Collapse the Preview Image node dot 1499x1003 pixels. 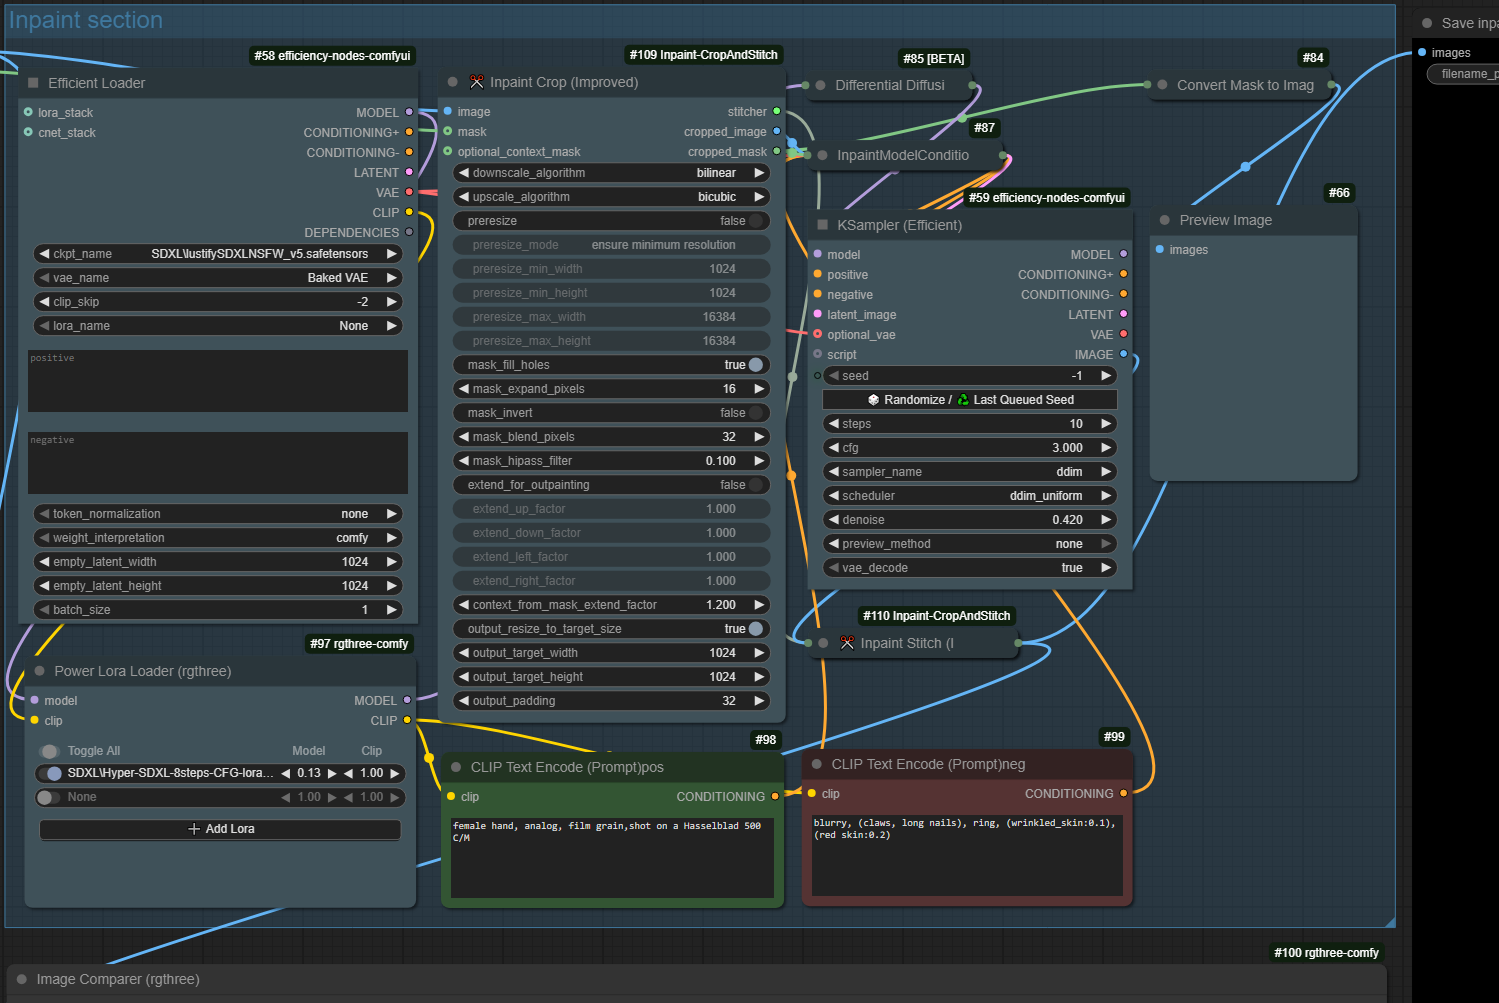pos(1165,220)
